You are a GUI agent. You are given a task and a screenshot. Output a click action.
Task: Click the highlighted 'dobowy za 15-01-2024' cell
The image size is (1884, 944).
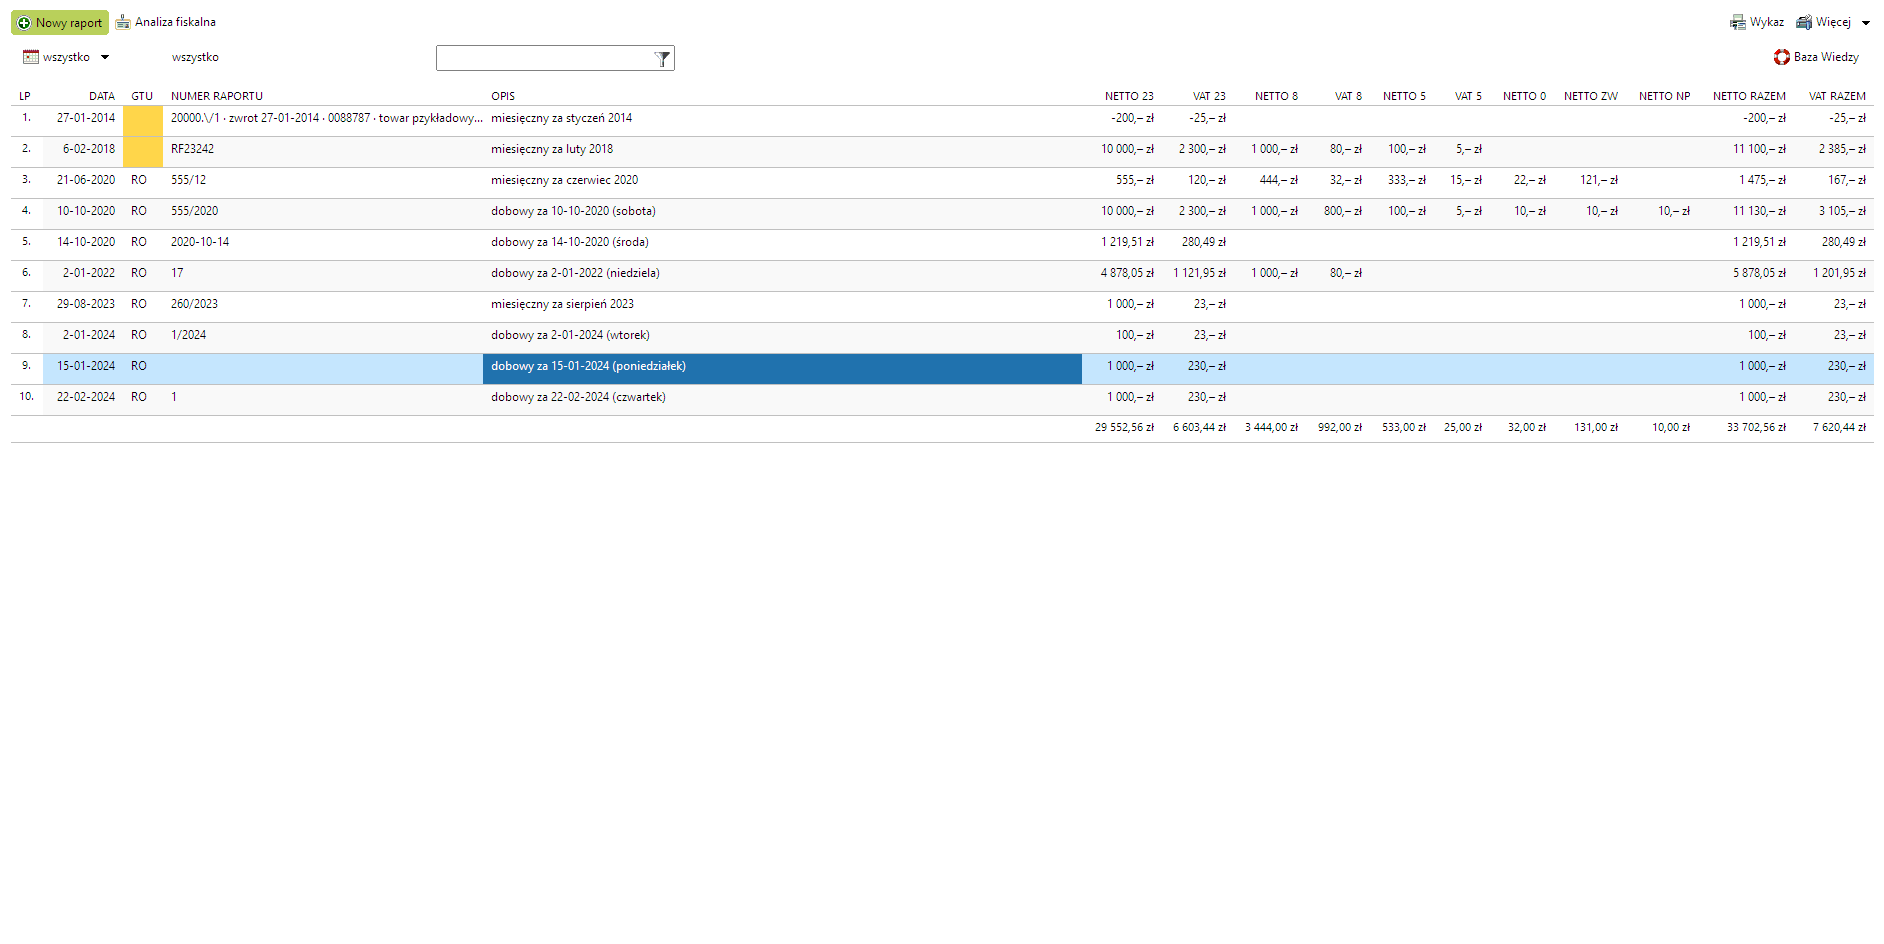tap(781, 366)
